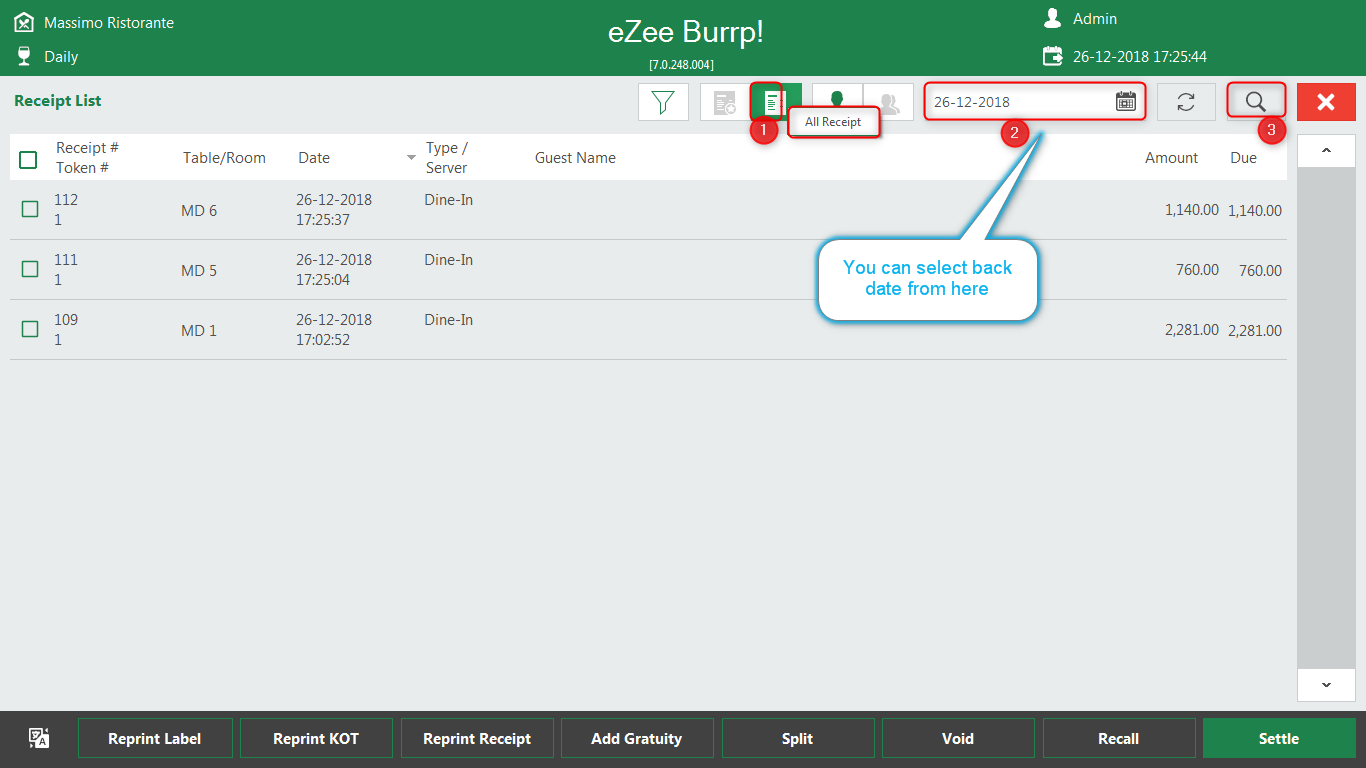Viewport: 1366px width, 768px height.
Task: Click the Type / Server column header
Action: [x=447, y=158]
